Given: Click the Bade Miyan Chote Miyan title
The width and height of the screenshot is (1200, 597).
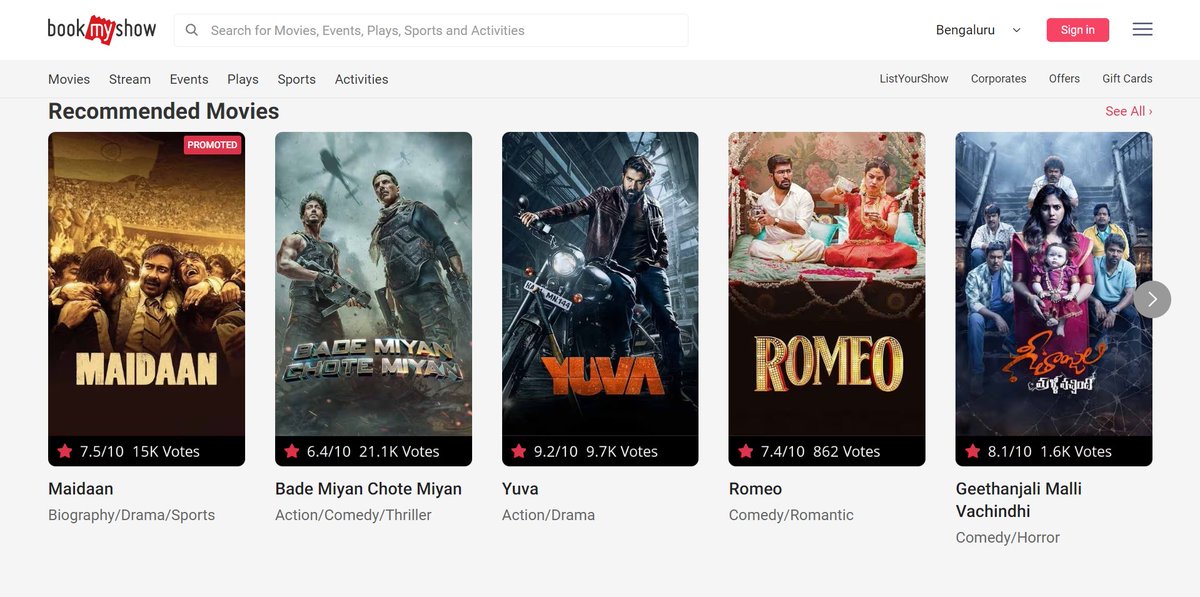Looking at the screenshot, I should (368, 489).
